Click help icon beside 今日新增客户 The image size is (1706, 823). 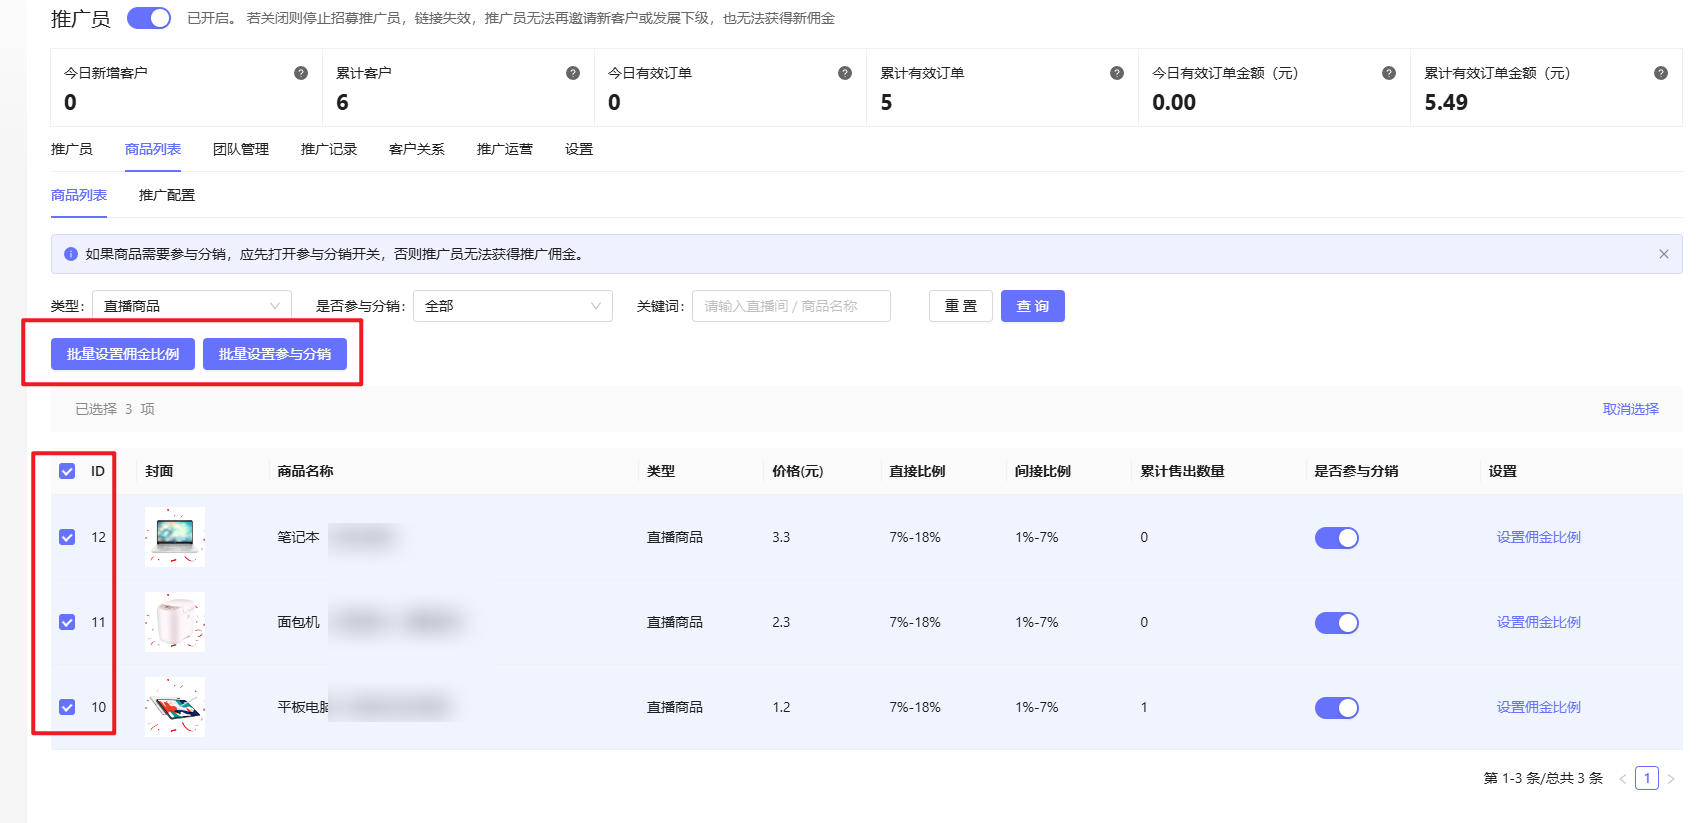click(x=301, y=73)
